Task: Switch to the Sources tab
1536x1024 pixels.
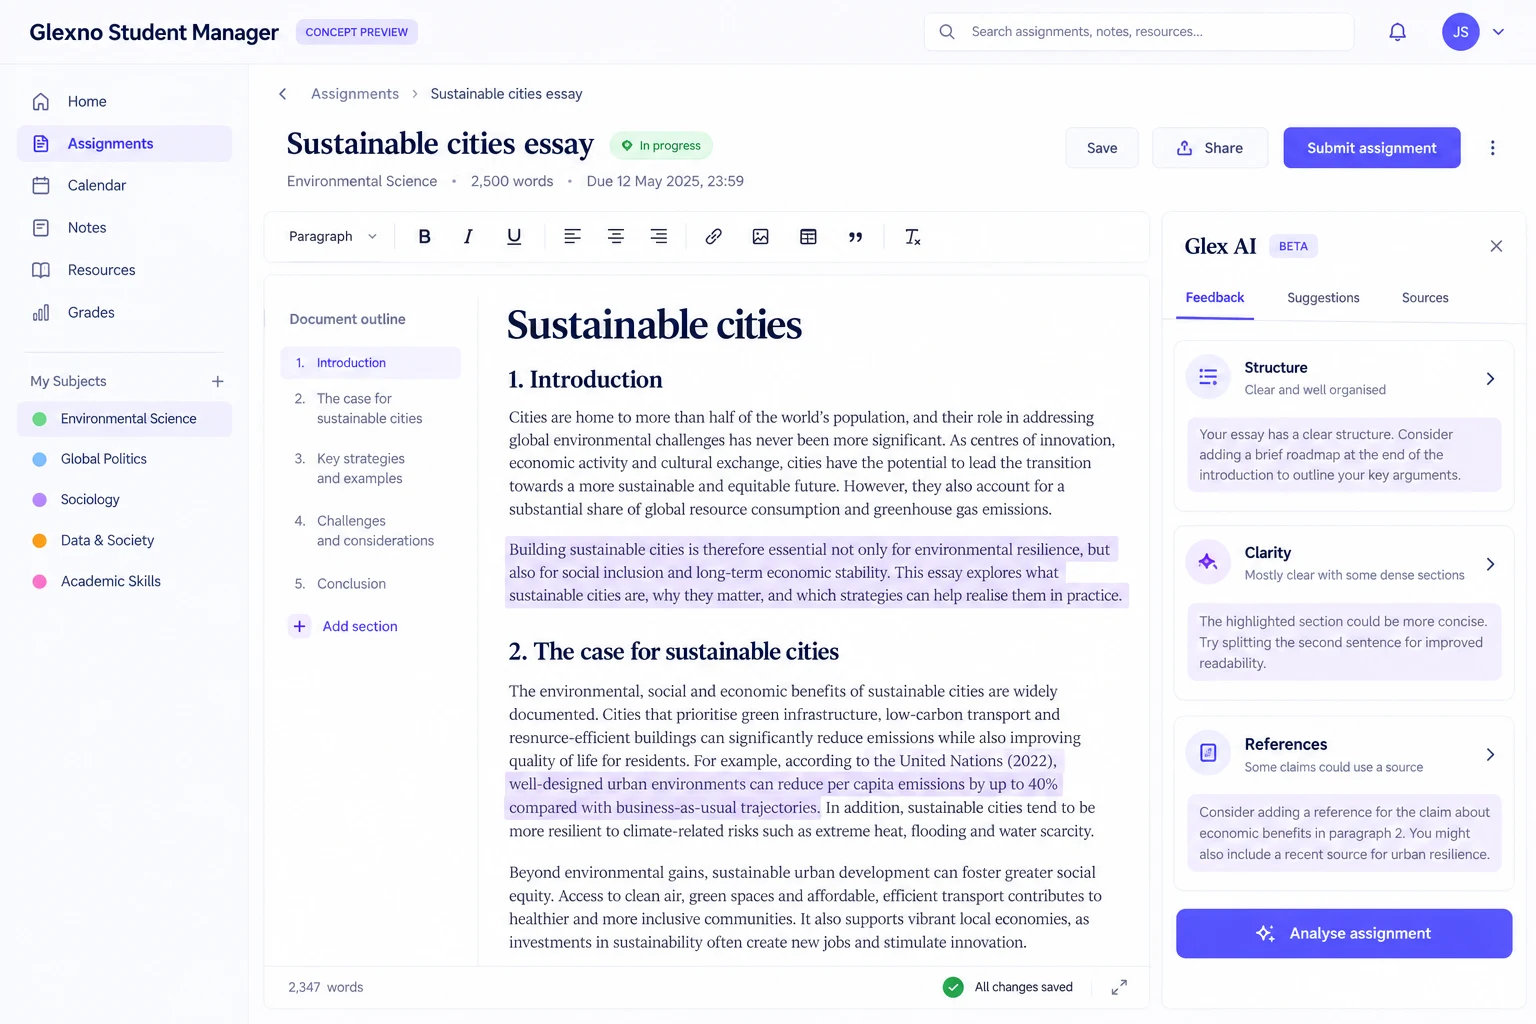Action: 1425,298
